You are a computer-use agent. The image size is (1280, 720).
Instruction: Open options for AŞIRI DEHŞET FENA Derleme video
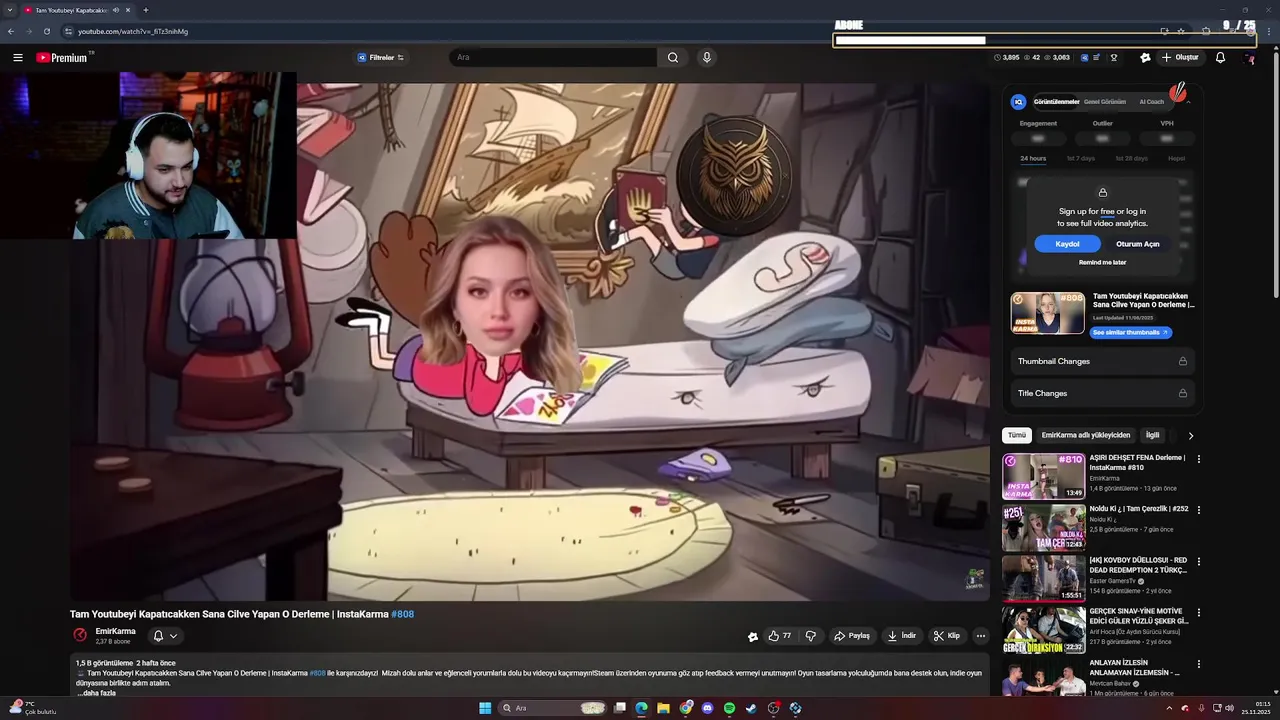[x=1198, y=459]
